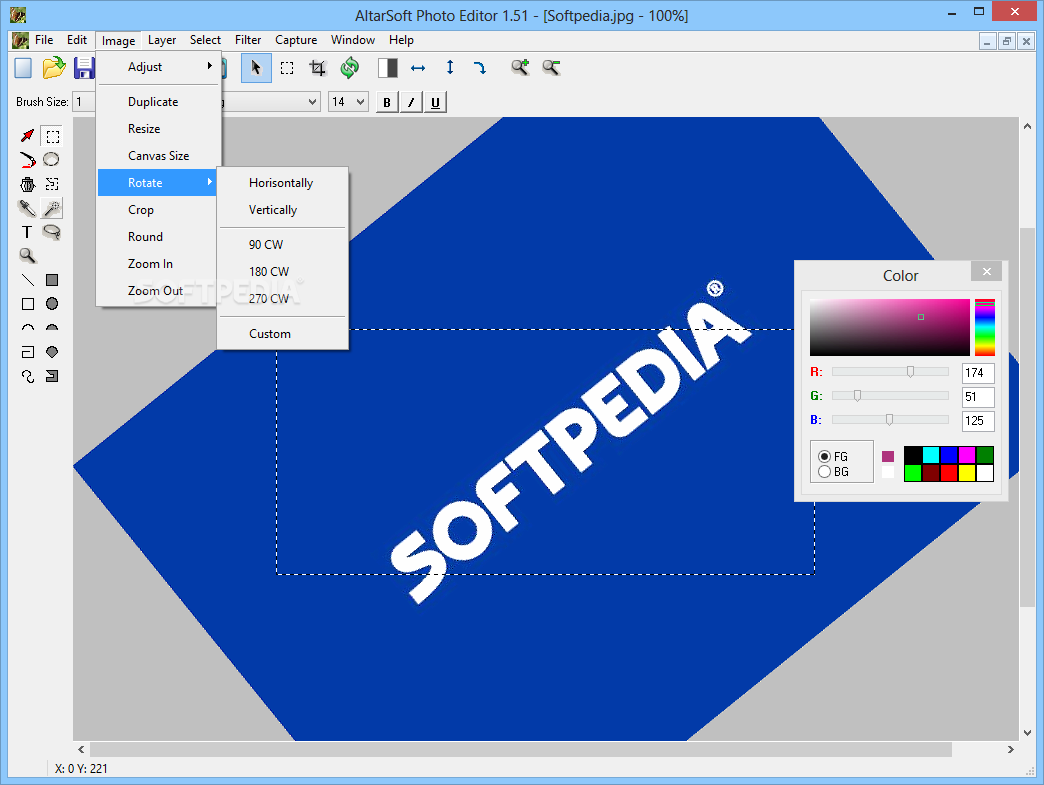
Task: Select the elliptical selection tool
Action: [x=51, y=160]
